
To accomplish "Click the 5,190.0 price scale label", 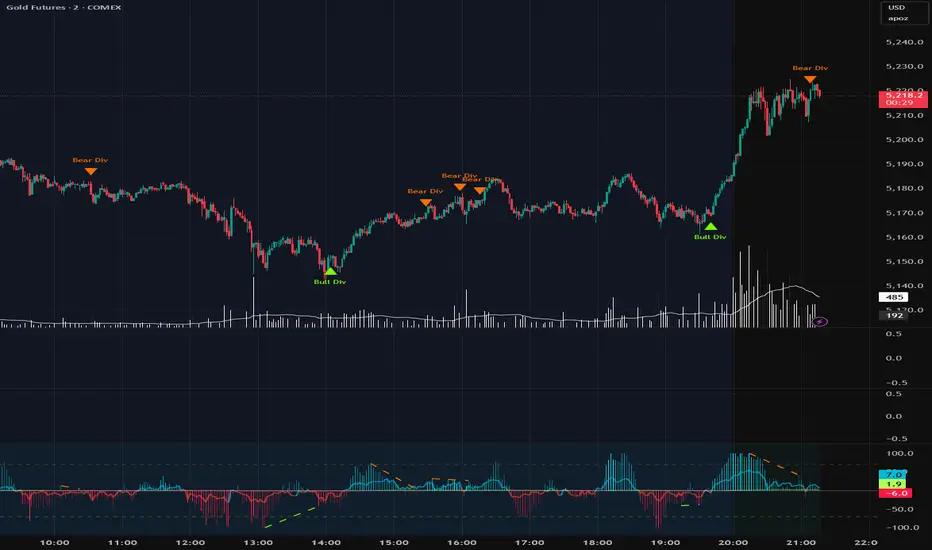I will pyautogui.click(x=904, y=164).
